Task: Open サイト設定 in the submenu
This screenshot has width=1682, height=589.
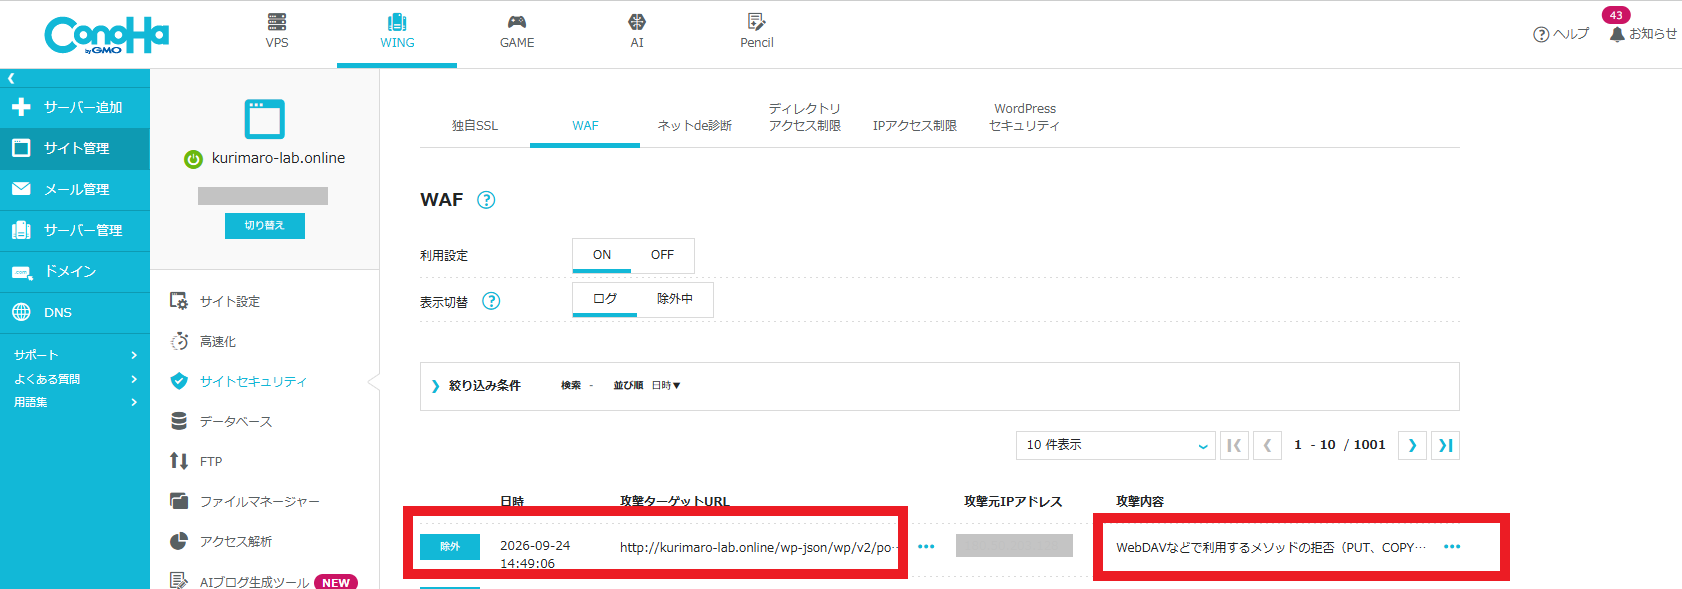Action: pyautogui.click(x=229, y=301)
